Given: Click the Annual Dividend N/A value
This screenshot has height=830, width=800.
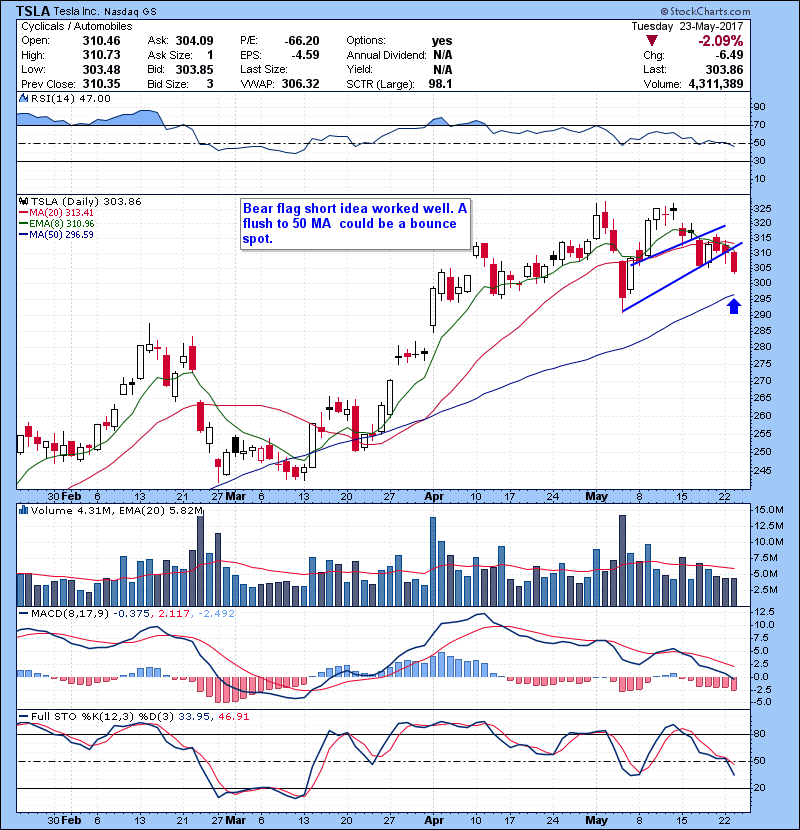Looking at the screenshot, I should (x=443, y=55).
